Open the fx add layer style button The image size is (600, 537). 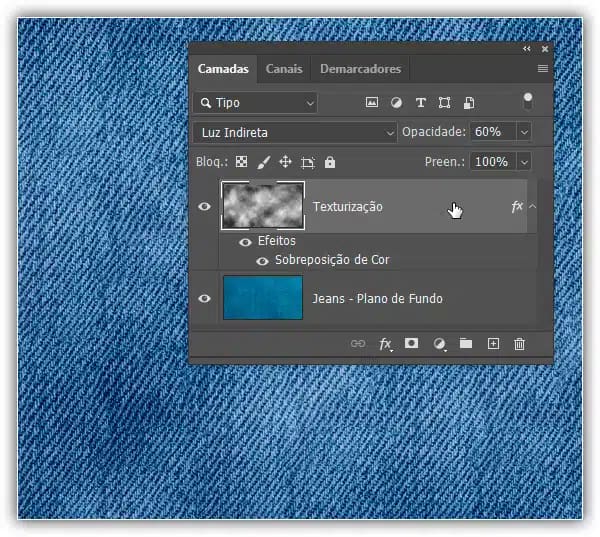pyautogui.click(x=385, y=344)
